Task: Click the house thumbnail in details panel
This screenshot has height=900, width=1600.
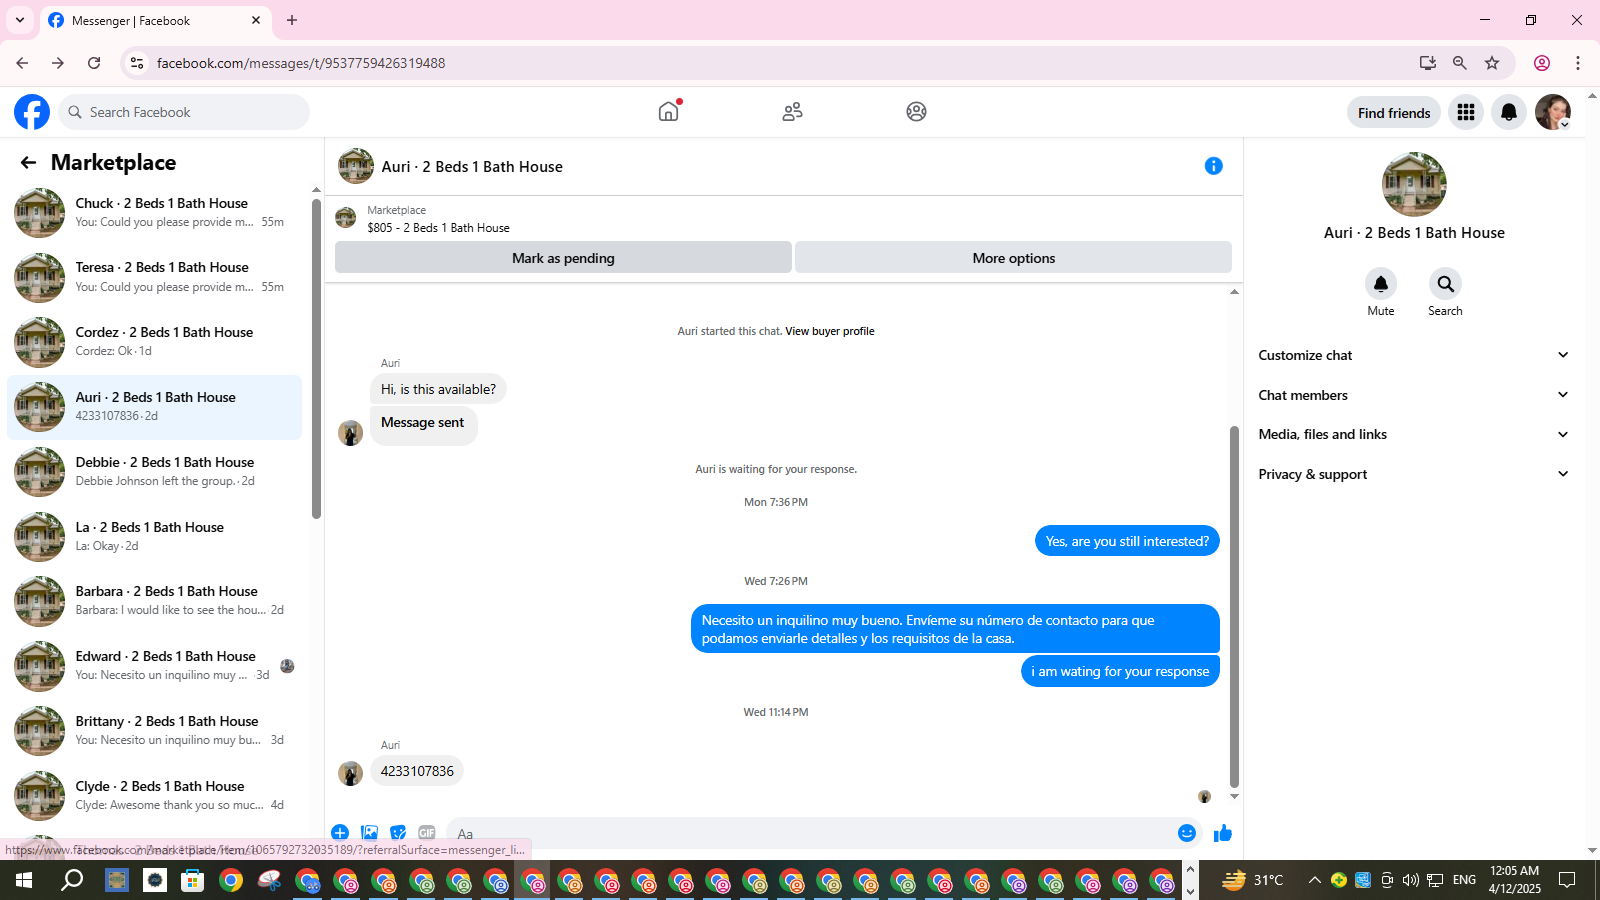Action: (1414, 184)
